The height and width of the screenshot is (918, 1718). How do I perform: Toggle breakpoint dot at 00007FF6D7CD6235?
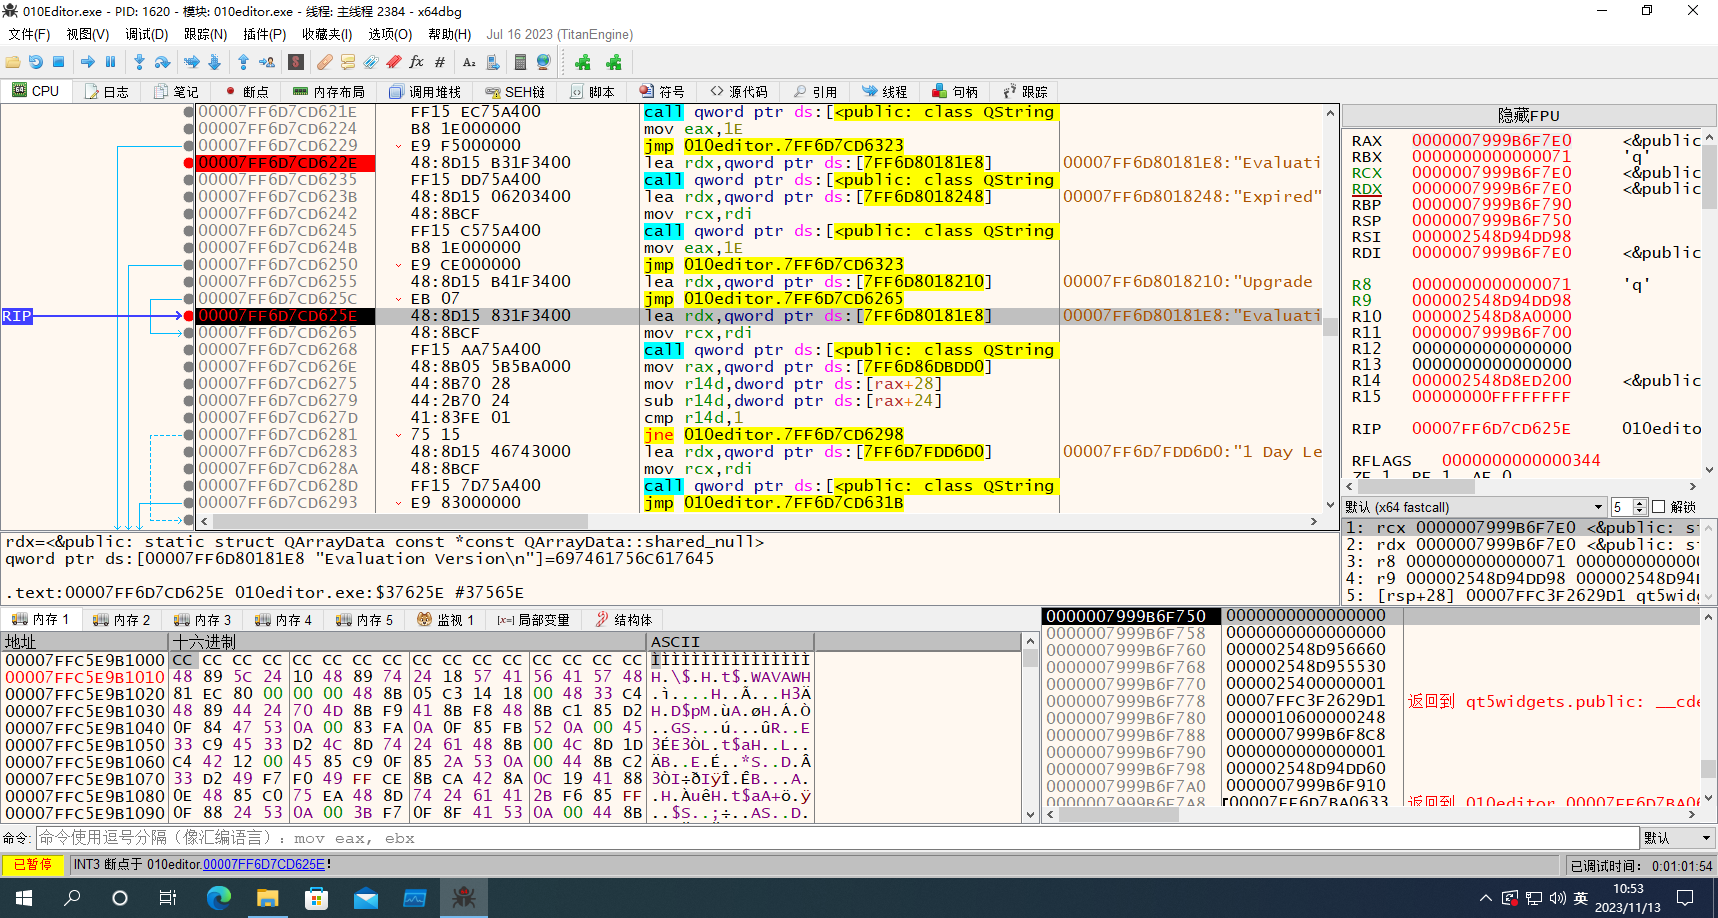point(189,180)
